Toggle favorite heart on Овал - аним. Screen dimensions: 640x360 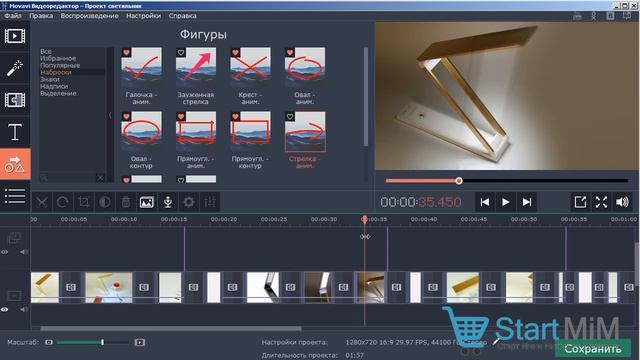point(290,53)
